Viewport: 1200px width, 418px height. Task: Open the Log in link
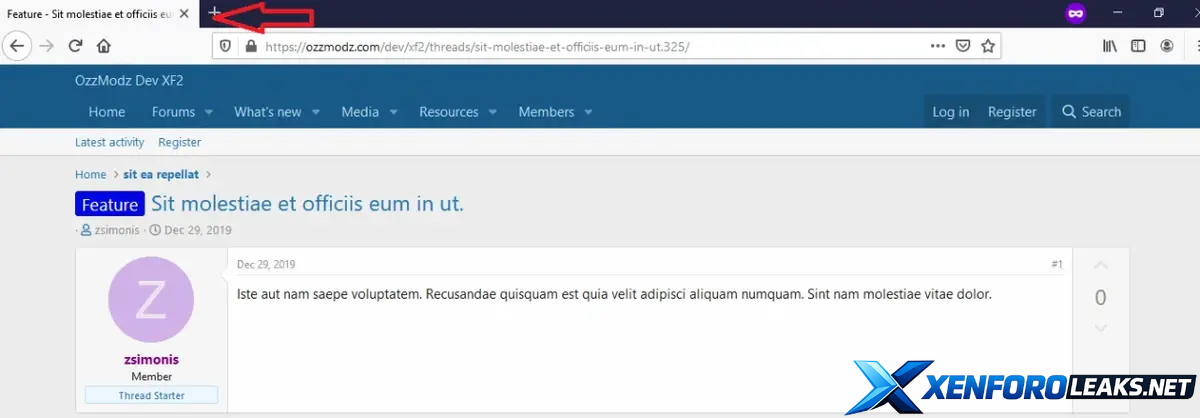click(x=950, y=112)
